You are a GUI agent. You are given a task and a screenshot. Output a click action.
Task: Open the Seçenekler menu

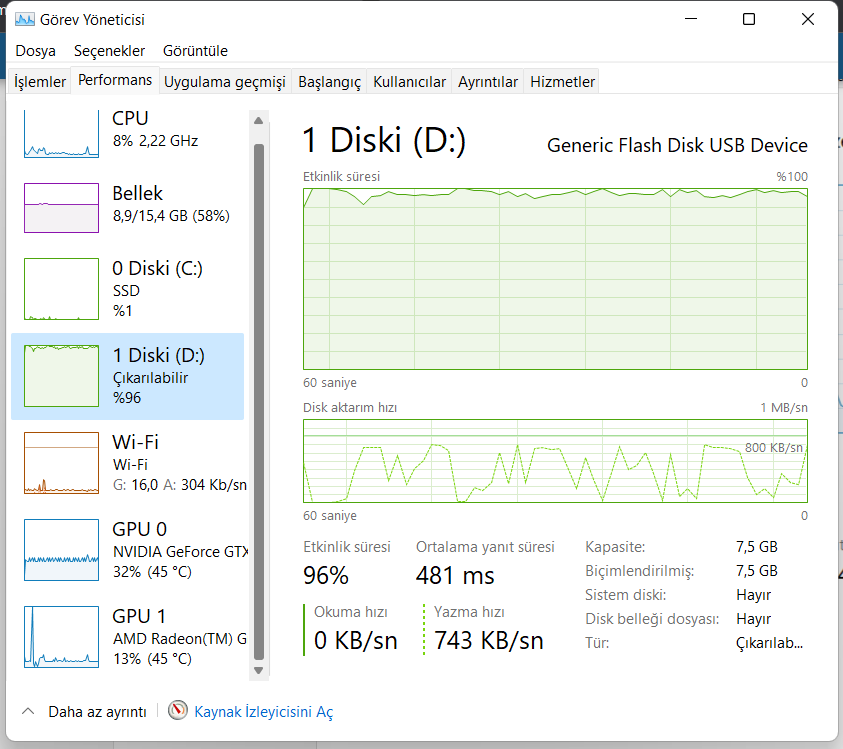tap(109, 51)
